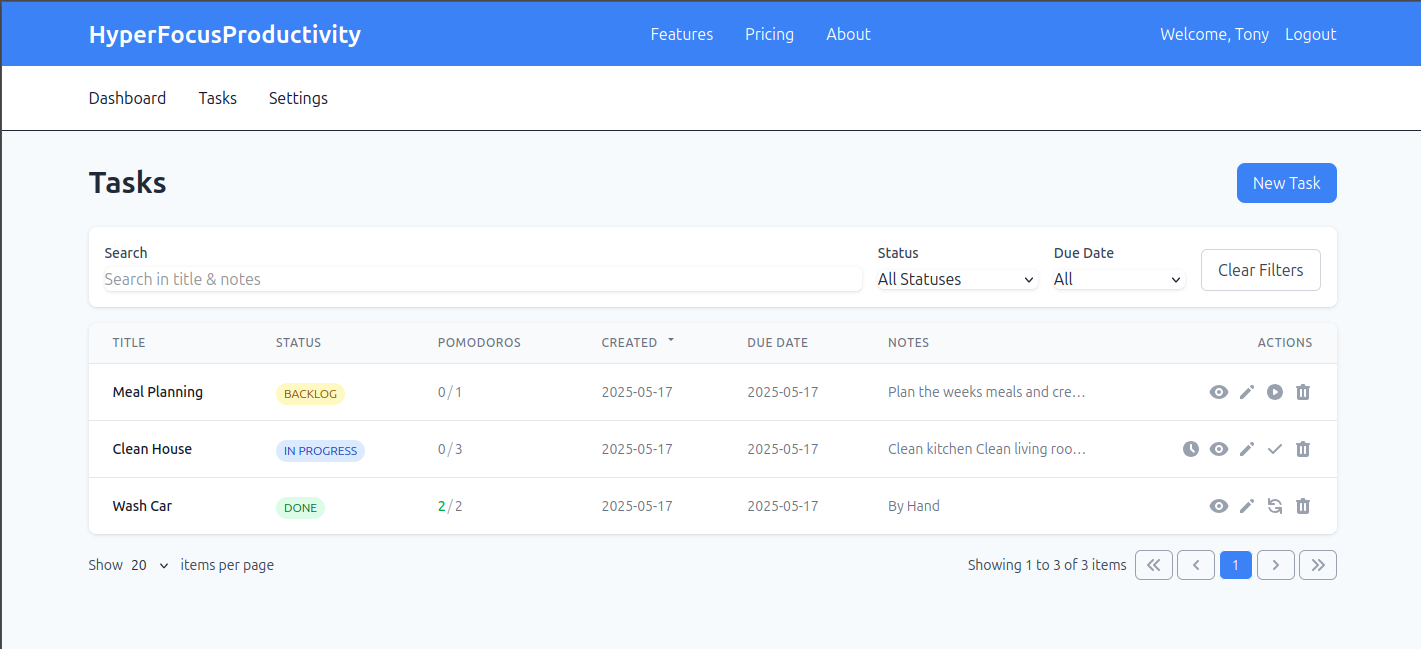Viewport: 1421px width, 649px height.
Task: Open the About menu item
Action: click(x=848, y=34)
